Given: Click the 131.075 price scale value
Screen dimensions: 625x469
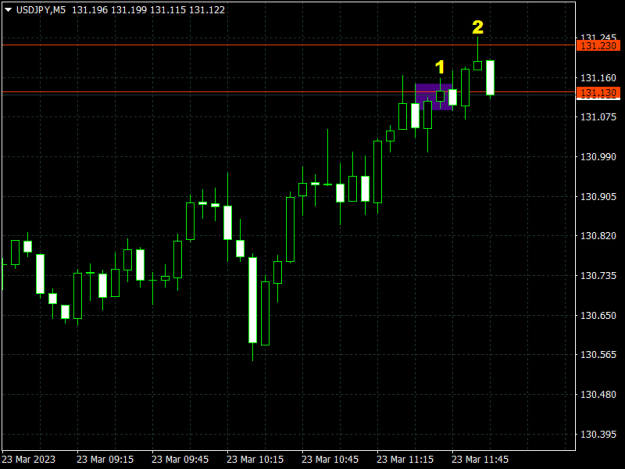Looking at the screenshot, I should [598, 117].
